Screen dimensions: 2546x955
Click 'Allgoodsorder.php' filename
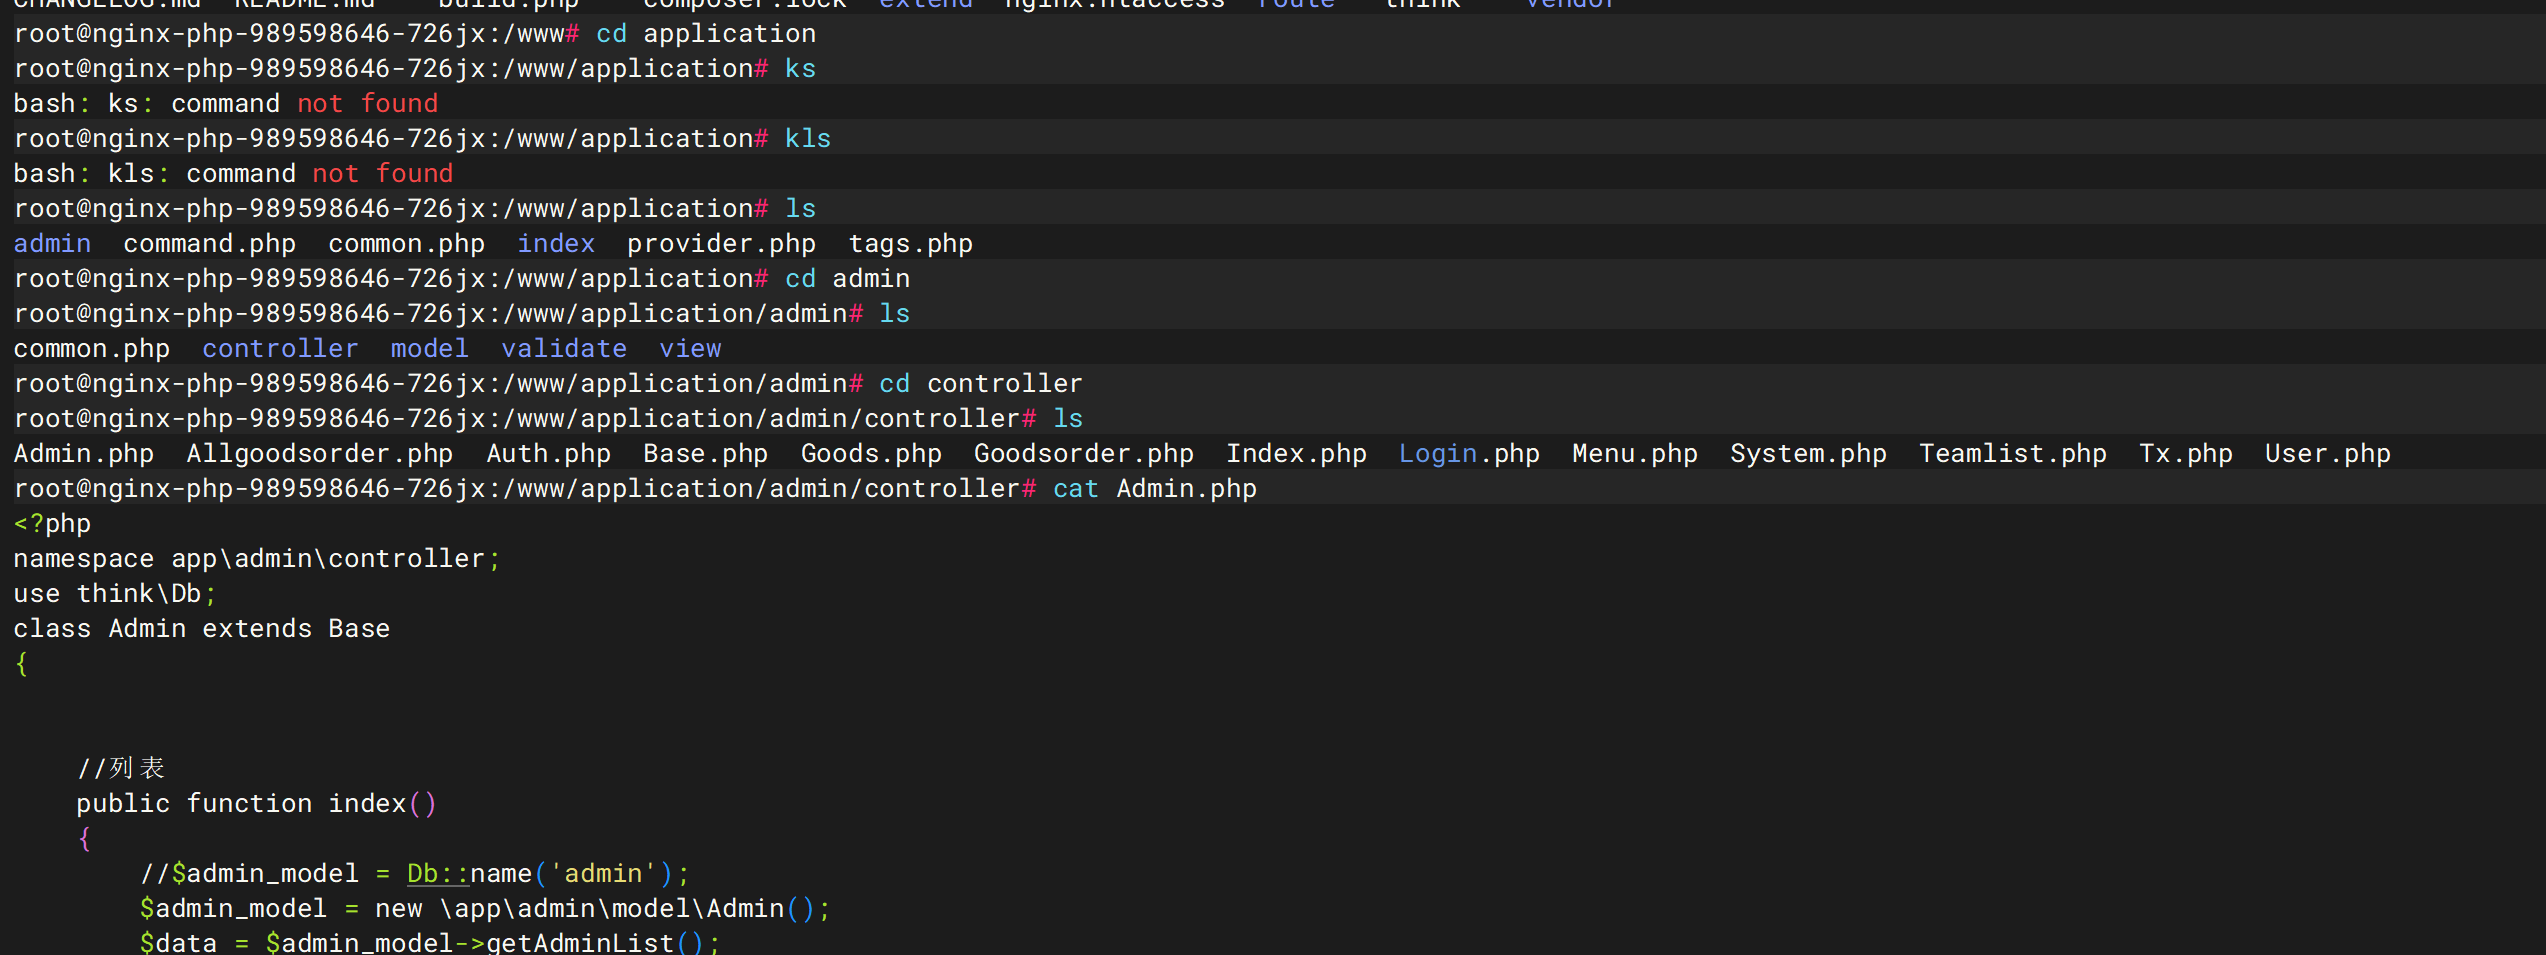point(320,453)
